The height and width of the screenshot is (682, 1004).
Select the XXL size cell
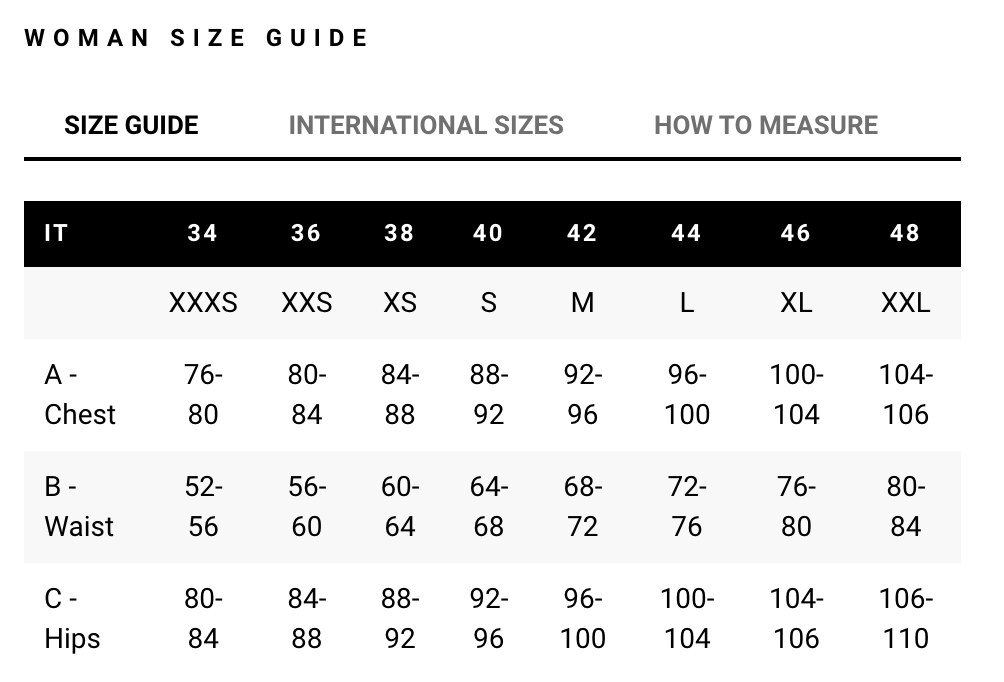pos(905,302)
